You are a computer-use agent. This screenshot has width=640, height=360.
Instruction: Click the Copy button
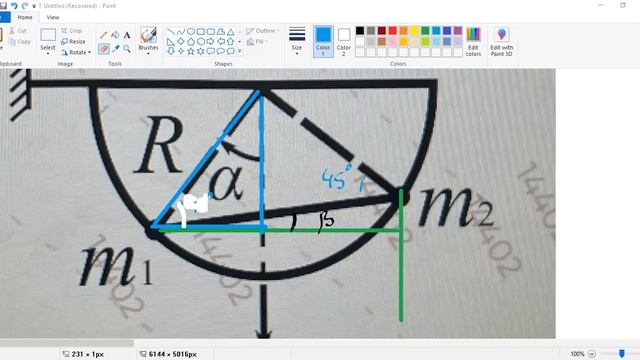20,41
